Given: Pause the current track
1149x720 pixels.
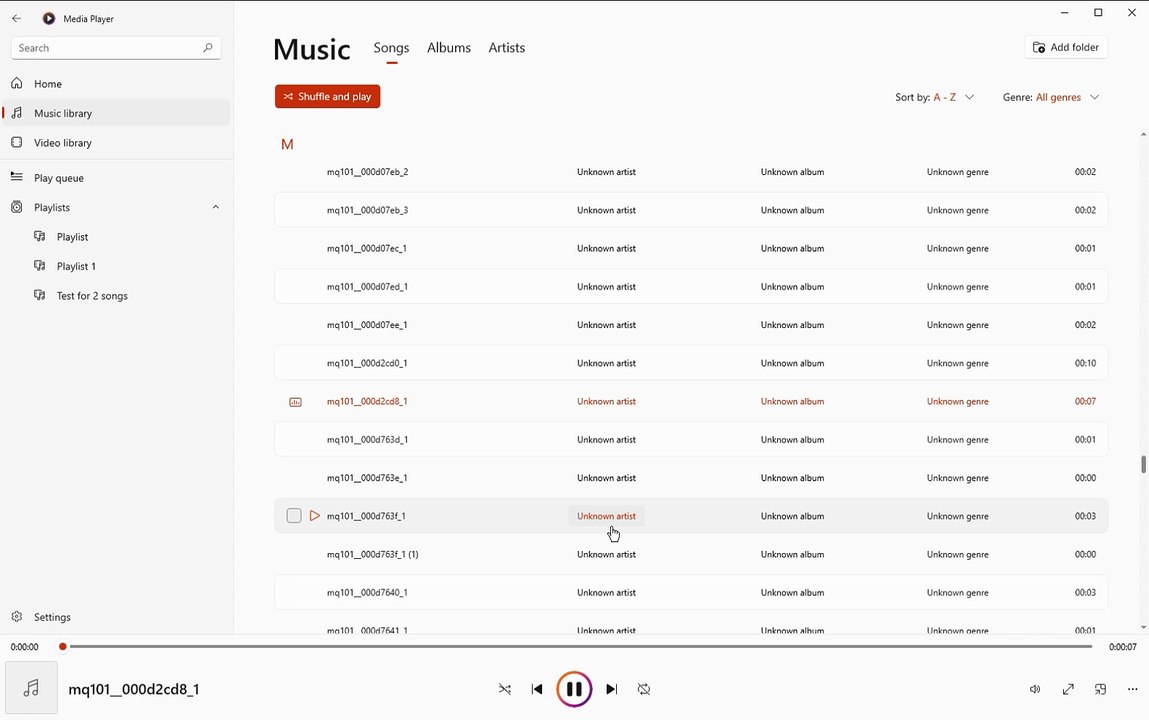Looking at the screenshot, I should pyautogui.click(x=574, y=689).
